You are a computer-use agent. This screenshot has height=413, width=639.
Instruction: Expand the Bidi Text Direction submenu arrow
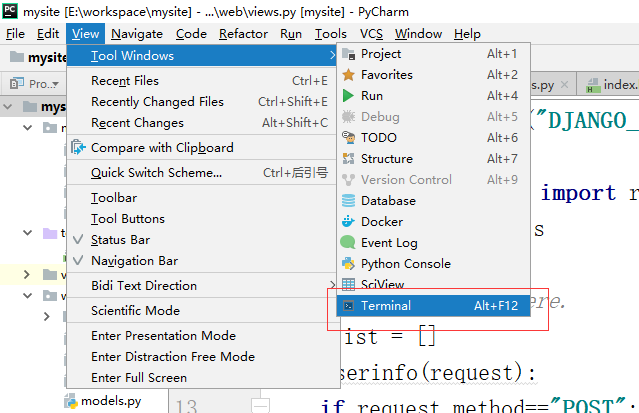click(332, 285)
